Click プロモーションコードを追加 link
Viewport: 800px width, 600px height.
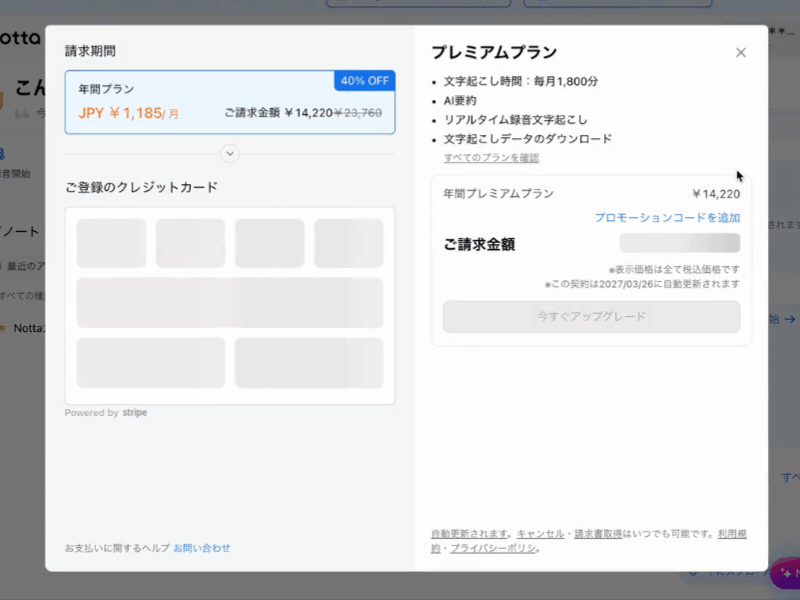click(x=667, y=217)
